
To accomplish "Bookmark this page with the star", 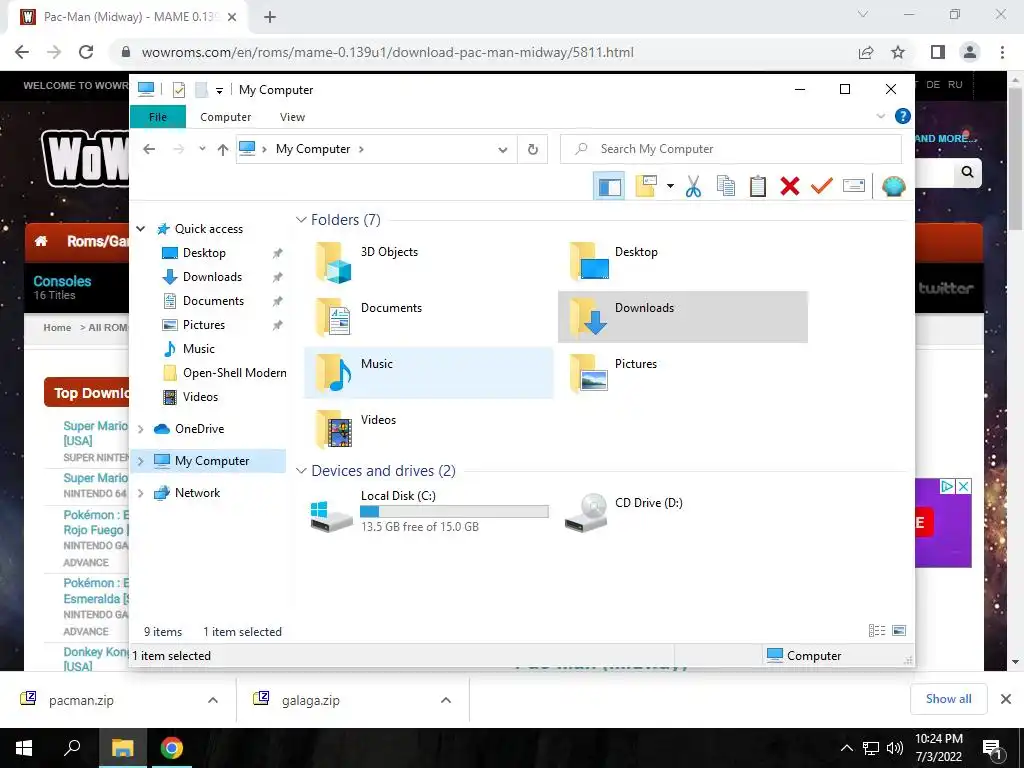I will 898,52.
